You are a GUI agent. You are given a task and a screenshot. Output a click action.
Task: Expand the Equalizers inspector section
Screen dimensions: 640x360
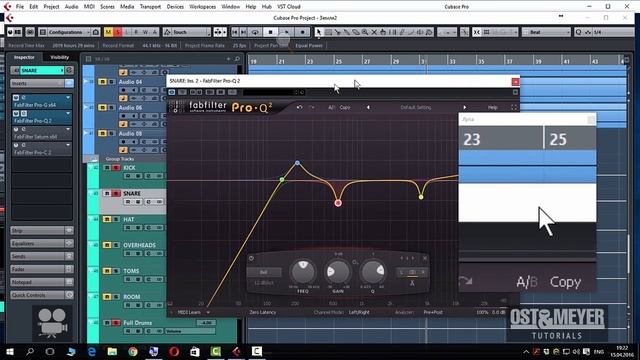(42, 243)
